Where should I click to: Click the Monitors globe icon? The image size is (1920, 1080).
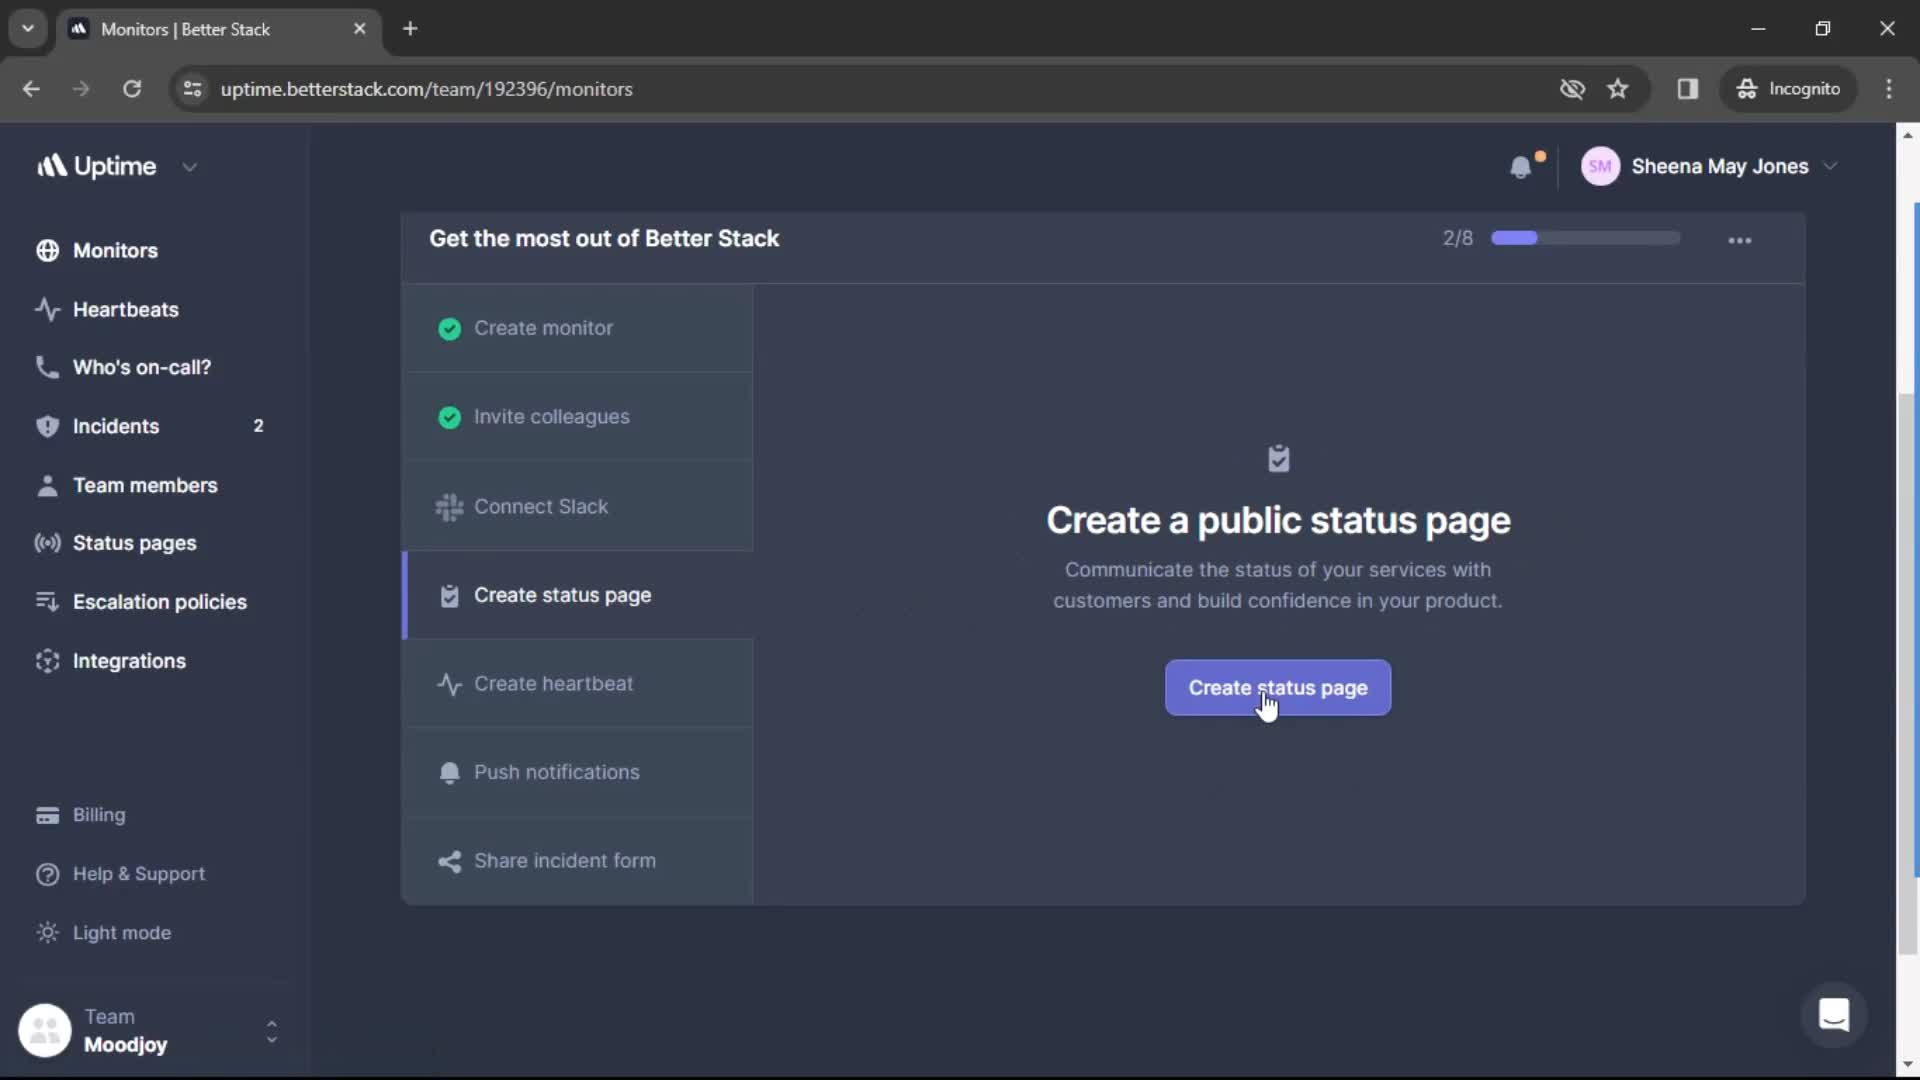click(x=47, y=251)
